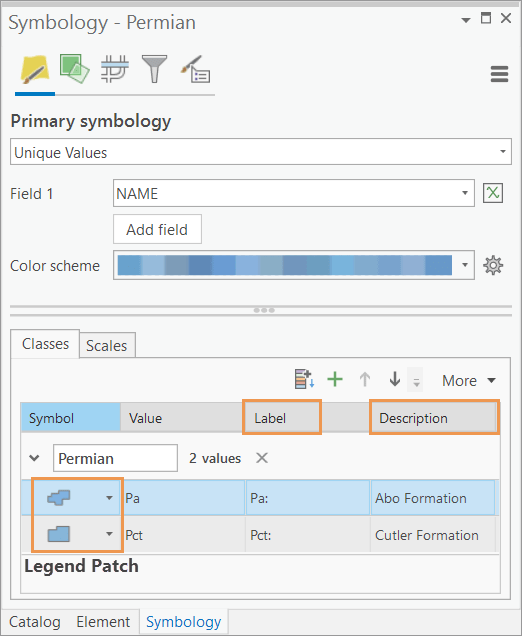The image size is (522, 636).
Task: Move selected value down with arrow
Action: (395, 380)
